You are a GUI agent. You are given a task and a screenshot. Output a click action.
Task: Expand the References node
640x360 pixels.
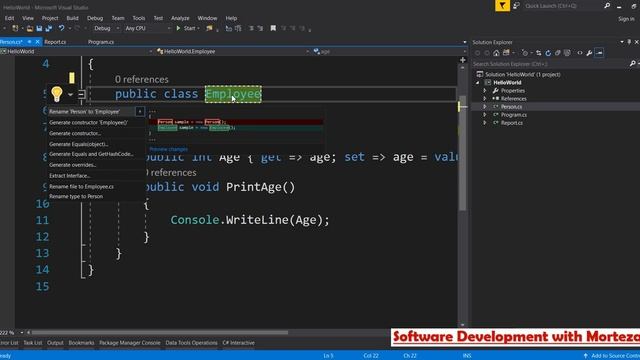[x=485, y=99]
